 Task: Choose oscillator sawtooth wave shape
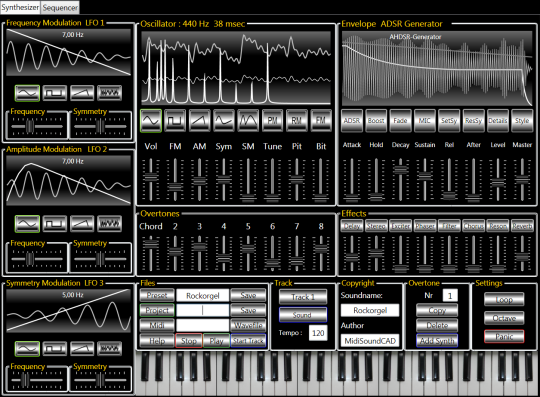tap(199, 121)
